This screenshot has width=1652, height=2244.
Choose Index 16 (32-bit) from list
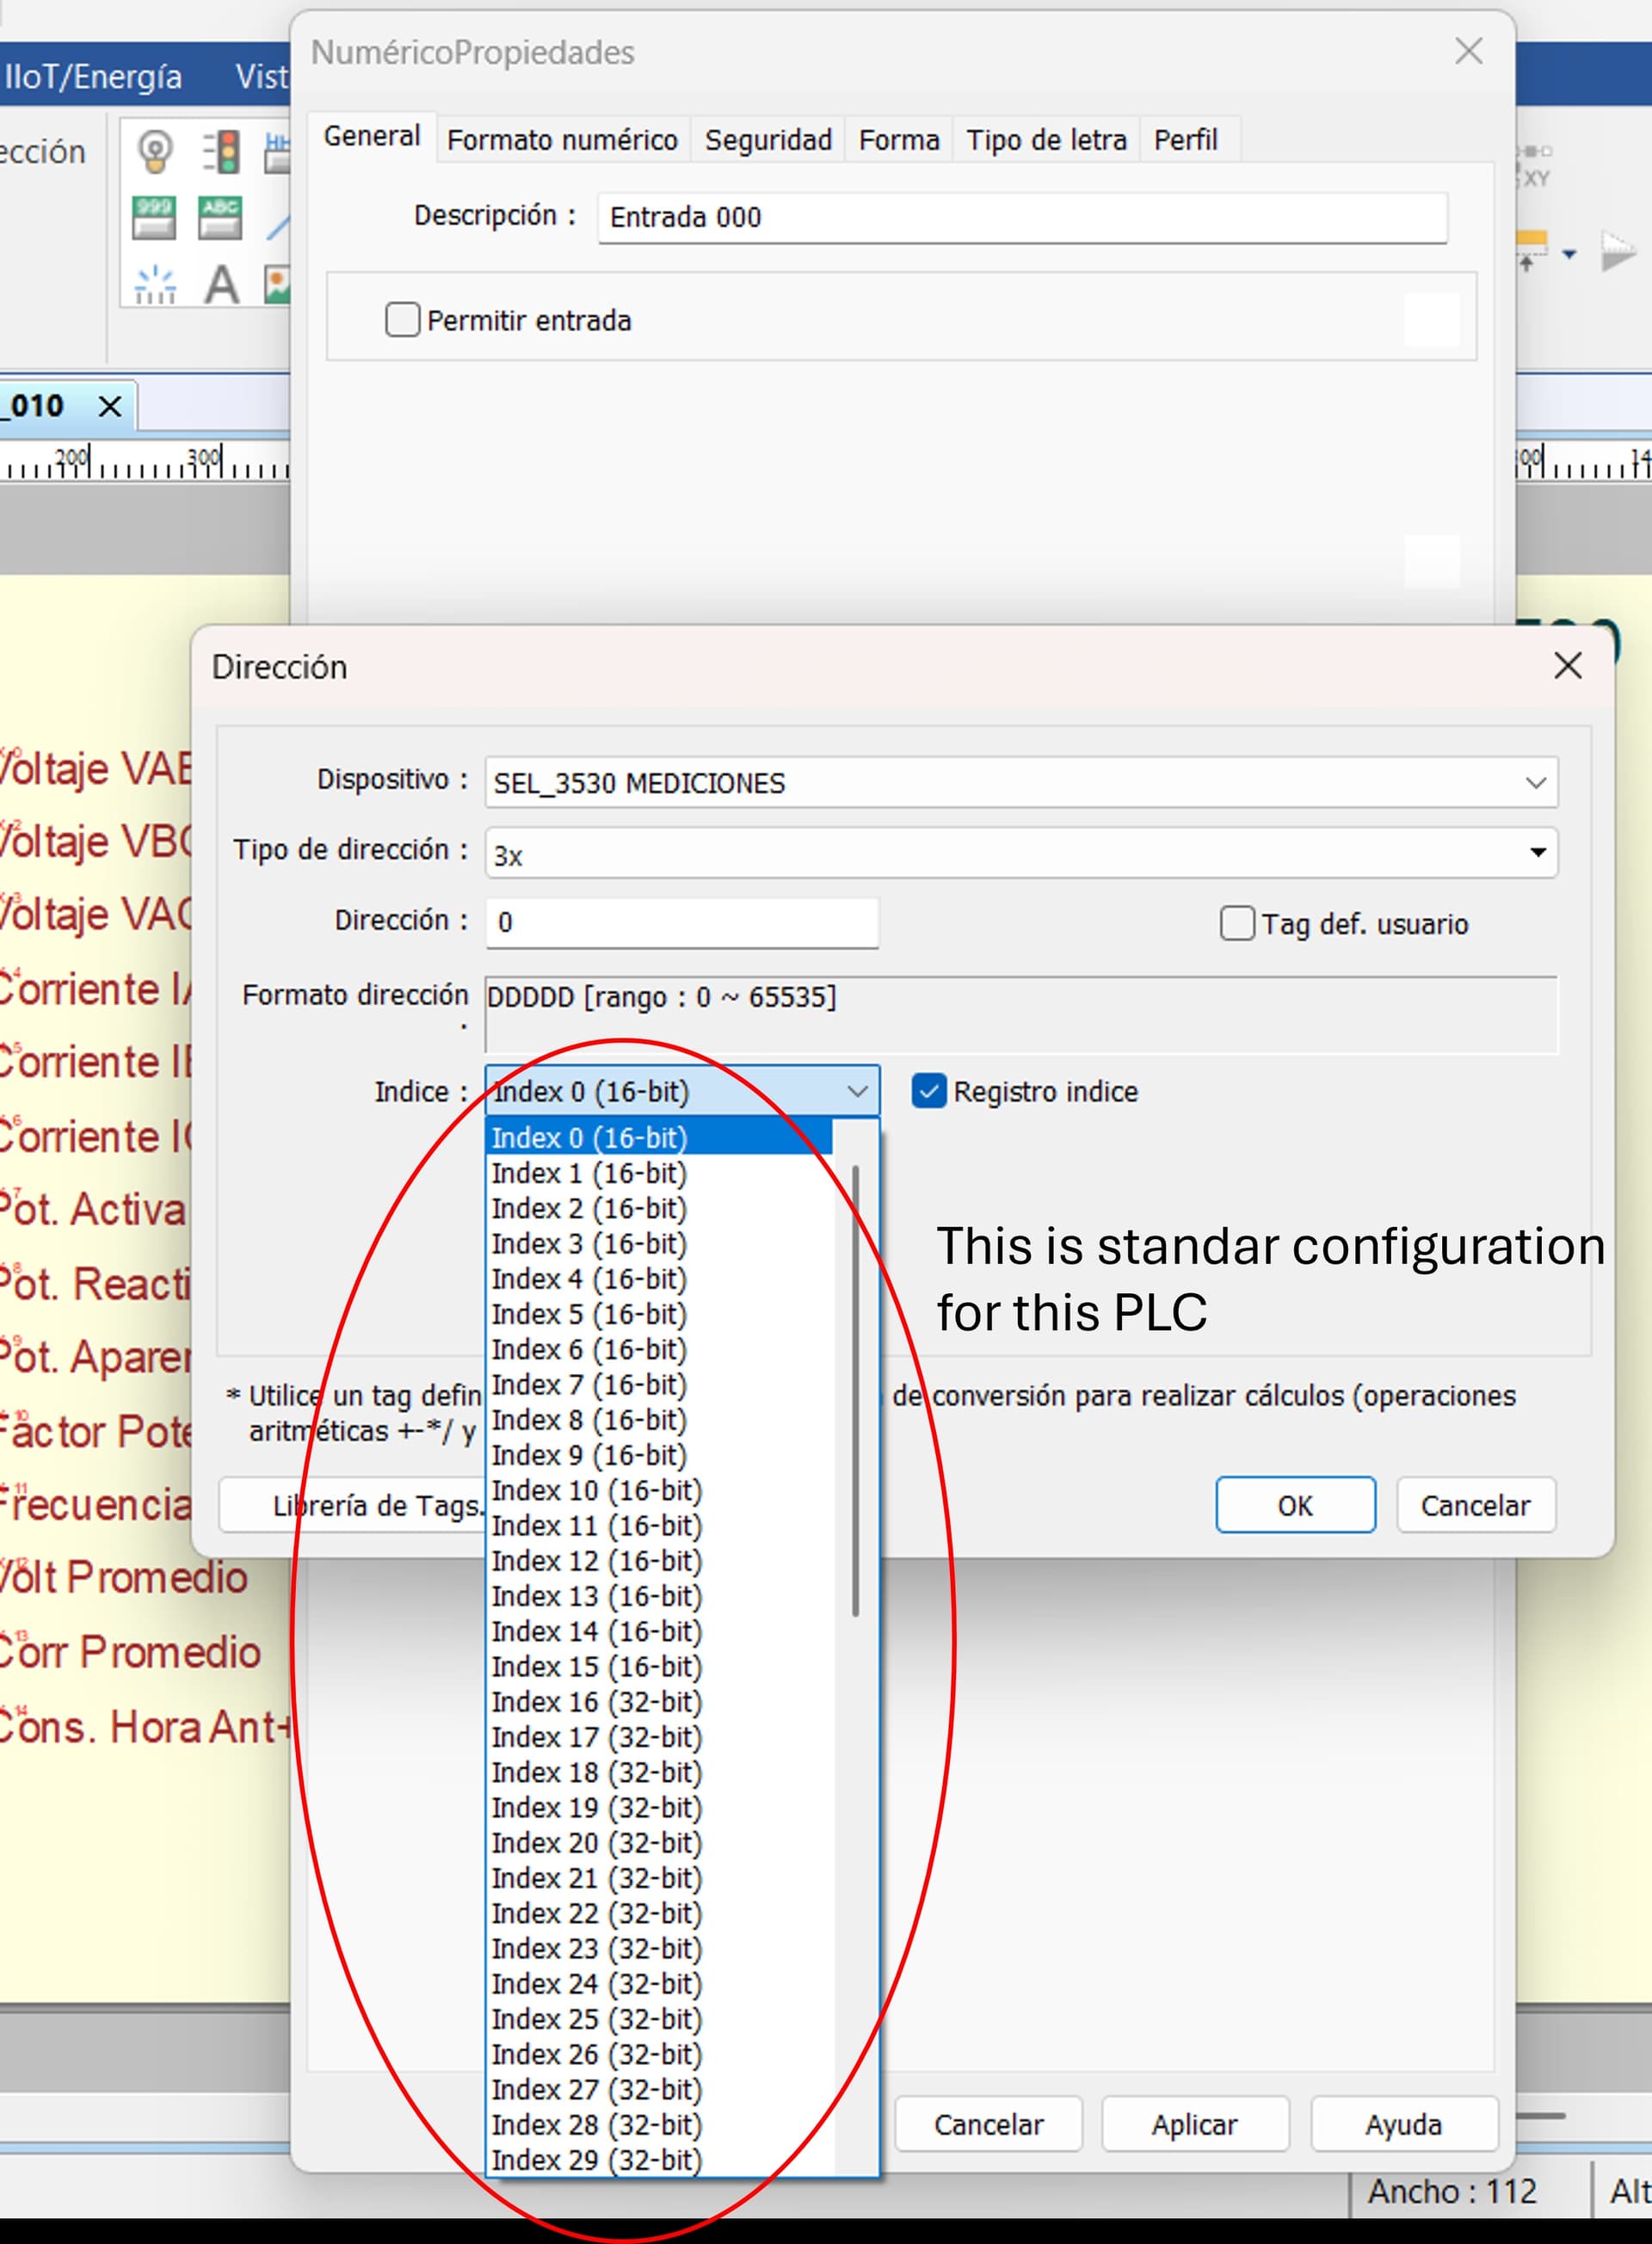(597, 1702)
